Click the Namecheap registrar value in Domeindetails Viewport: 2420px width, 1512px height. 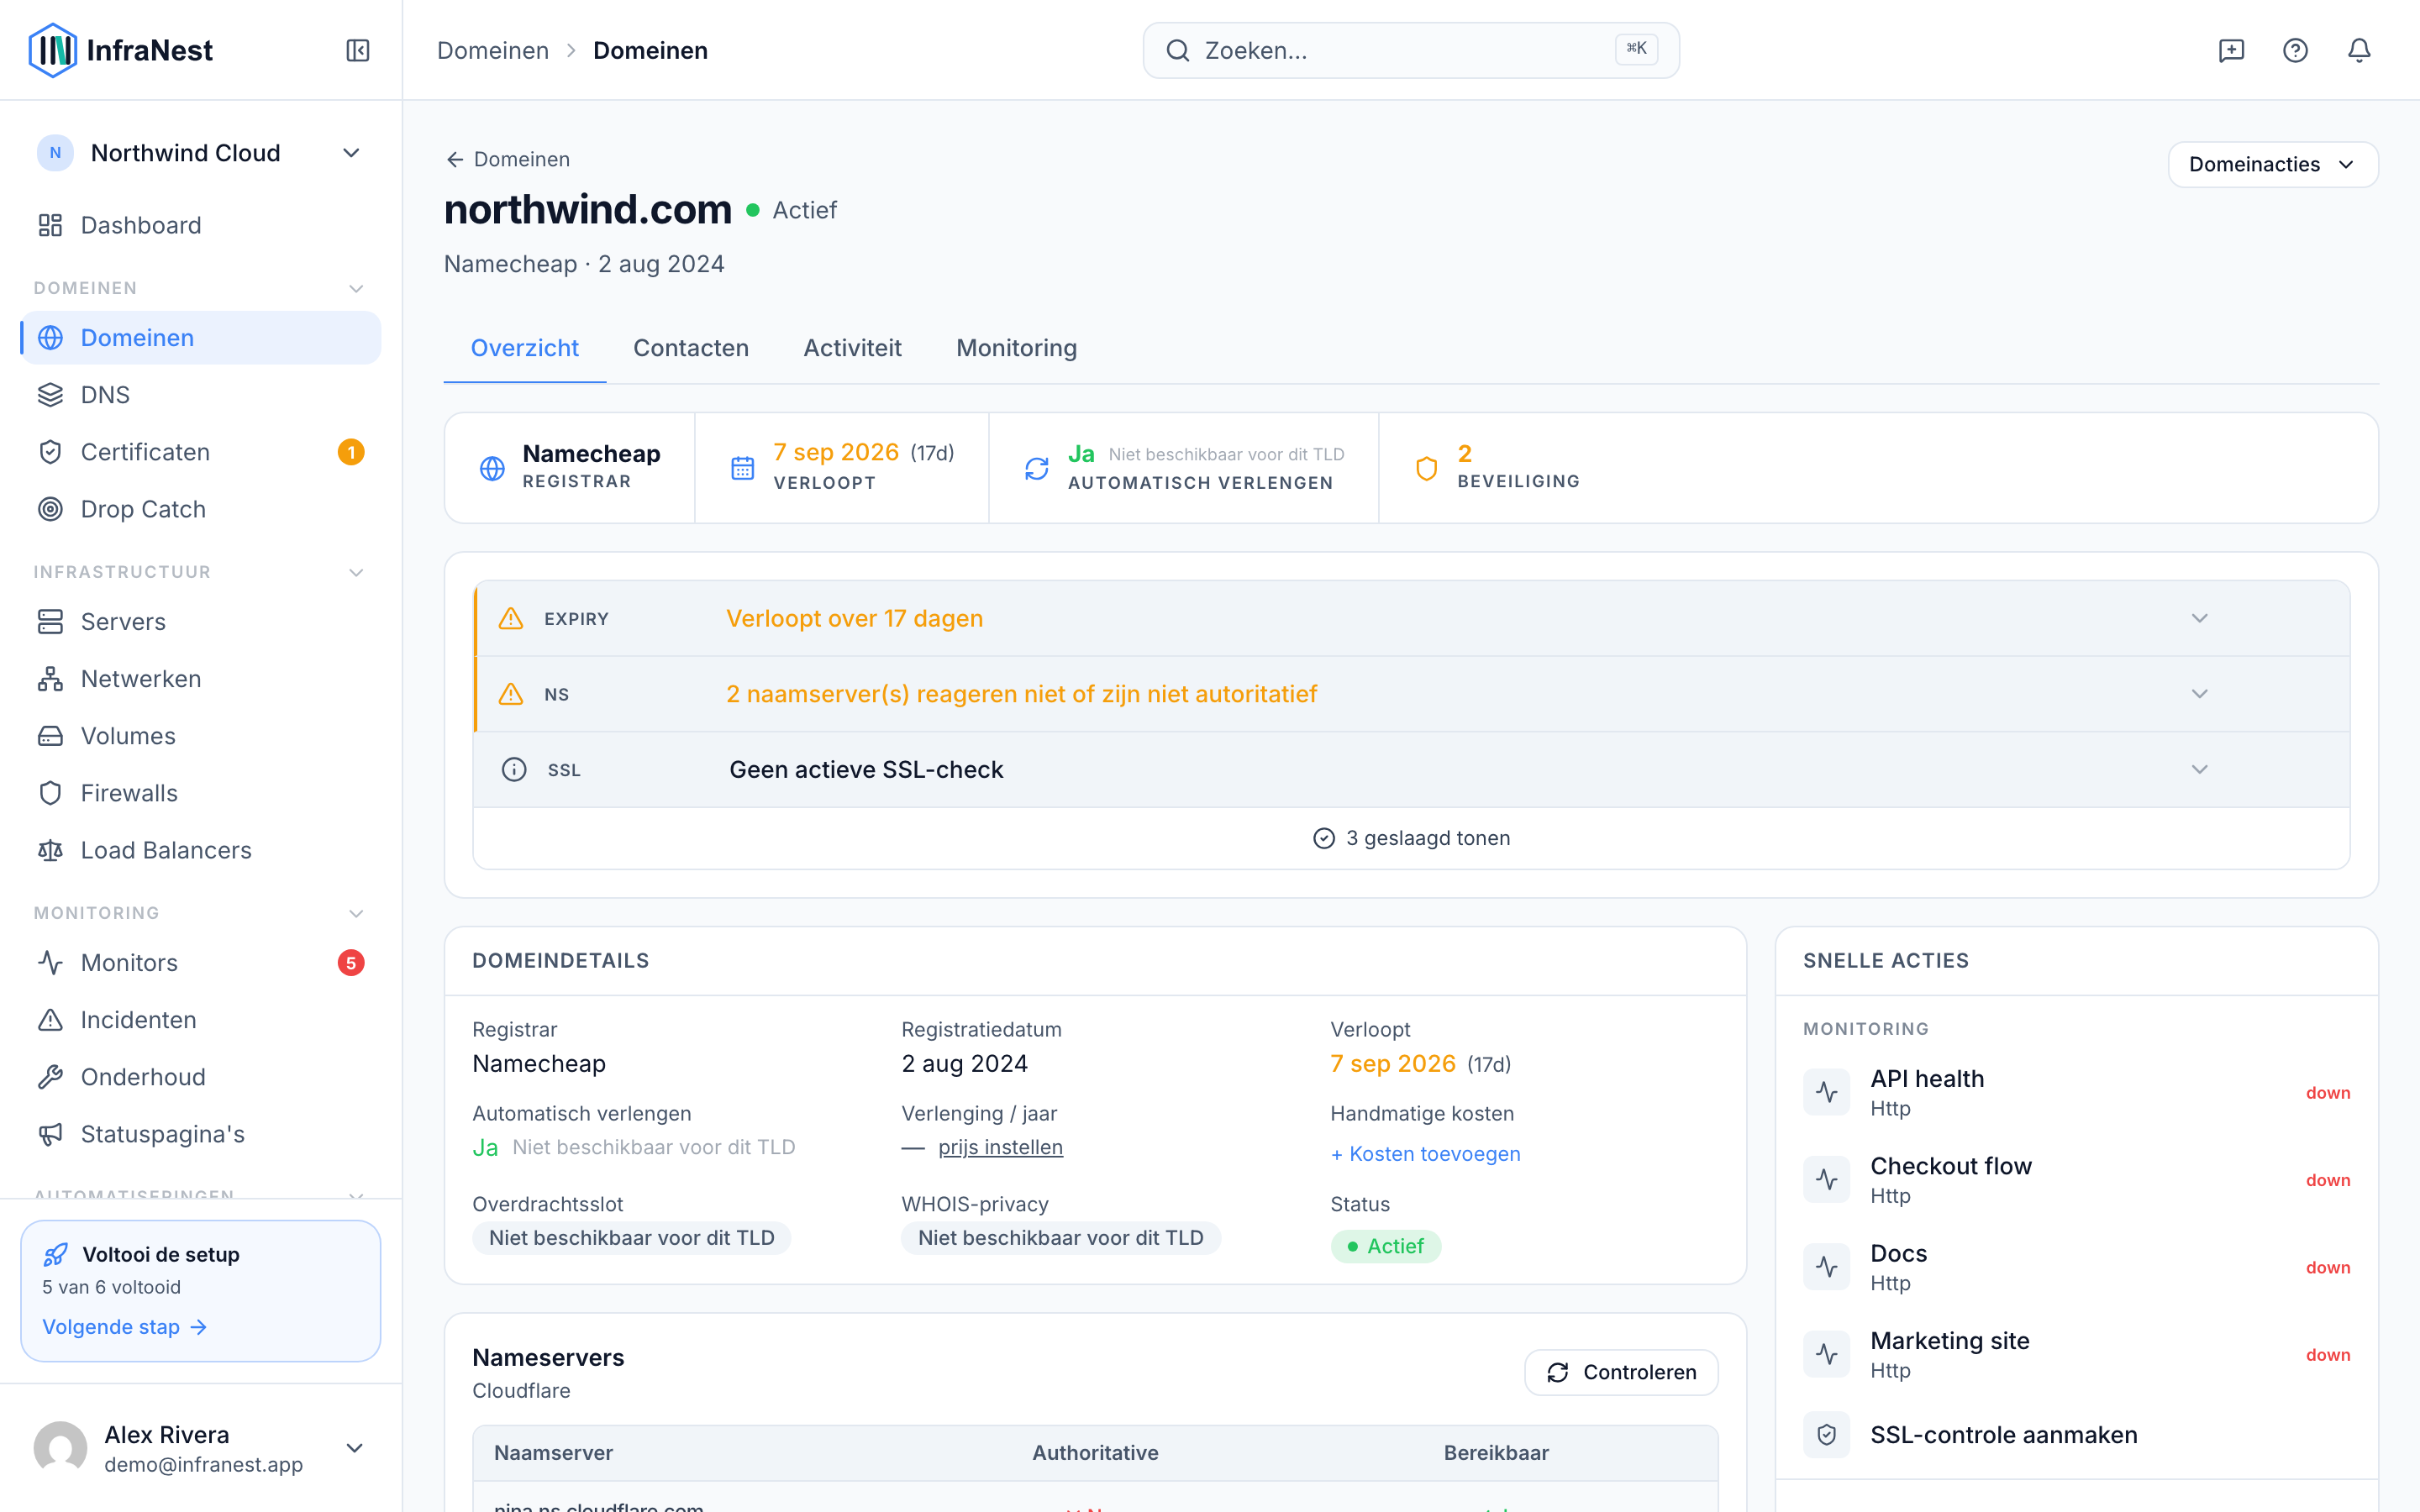pos(539,1063)
